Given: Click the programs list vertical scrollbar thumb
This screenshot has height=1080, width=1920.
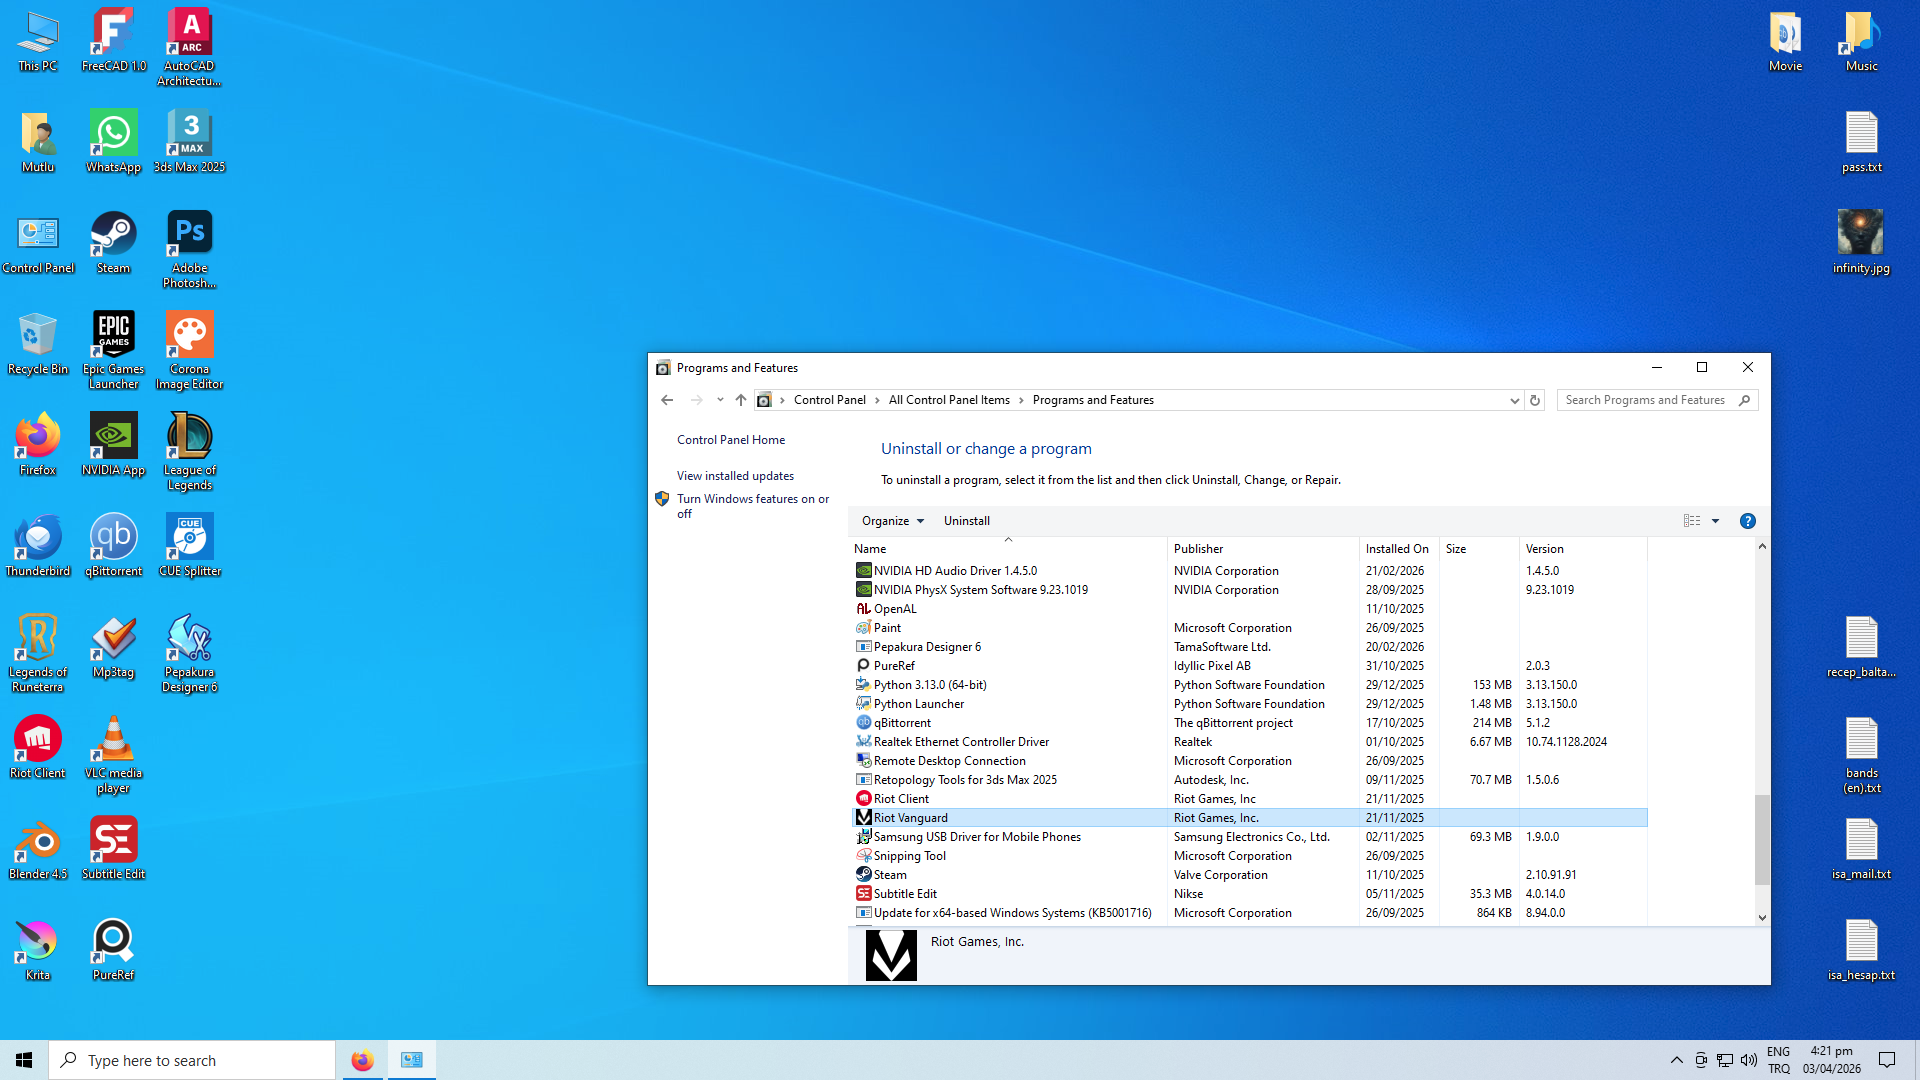Looking at the screenshot, I should click(x=1762, y=840).
